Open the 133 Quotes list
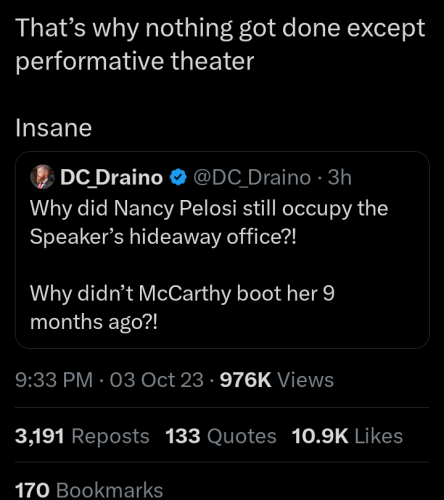 tap(221, 436)
